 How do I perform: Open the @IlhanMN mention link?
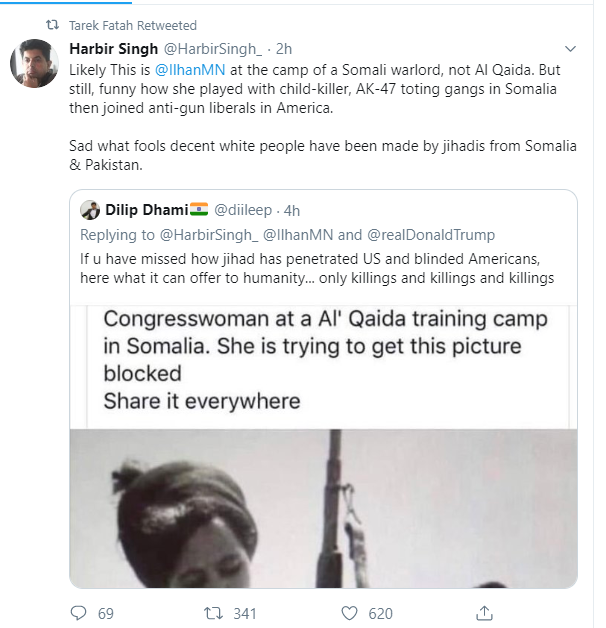pos(188,72)
